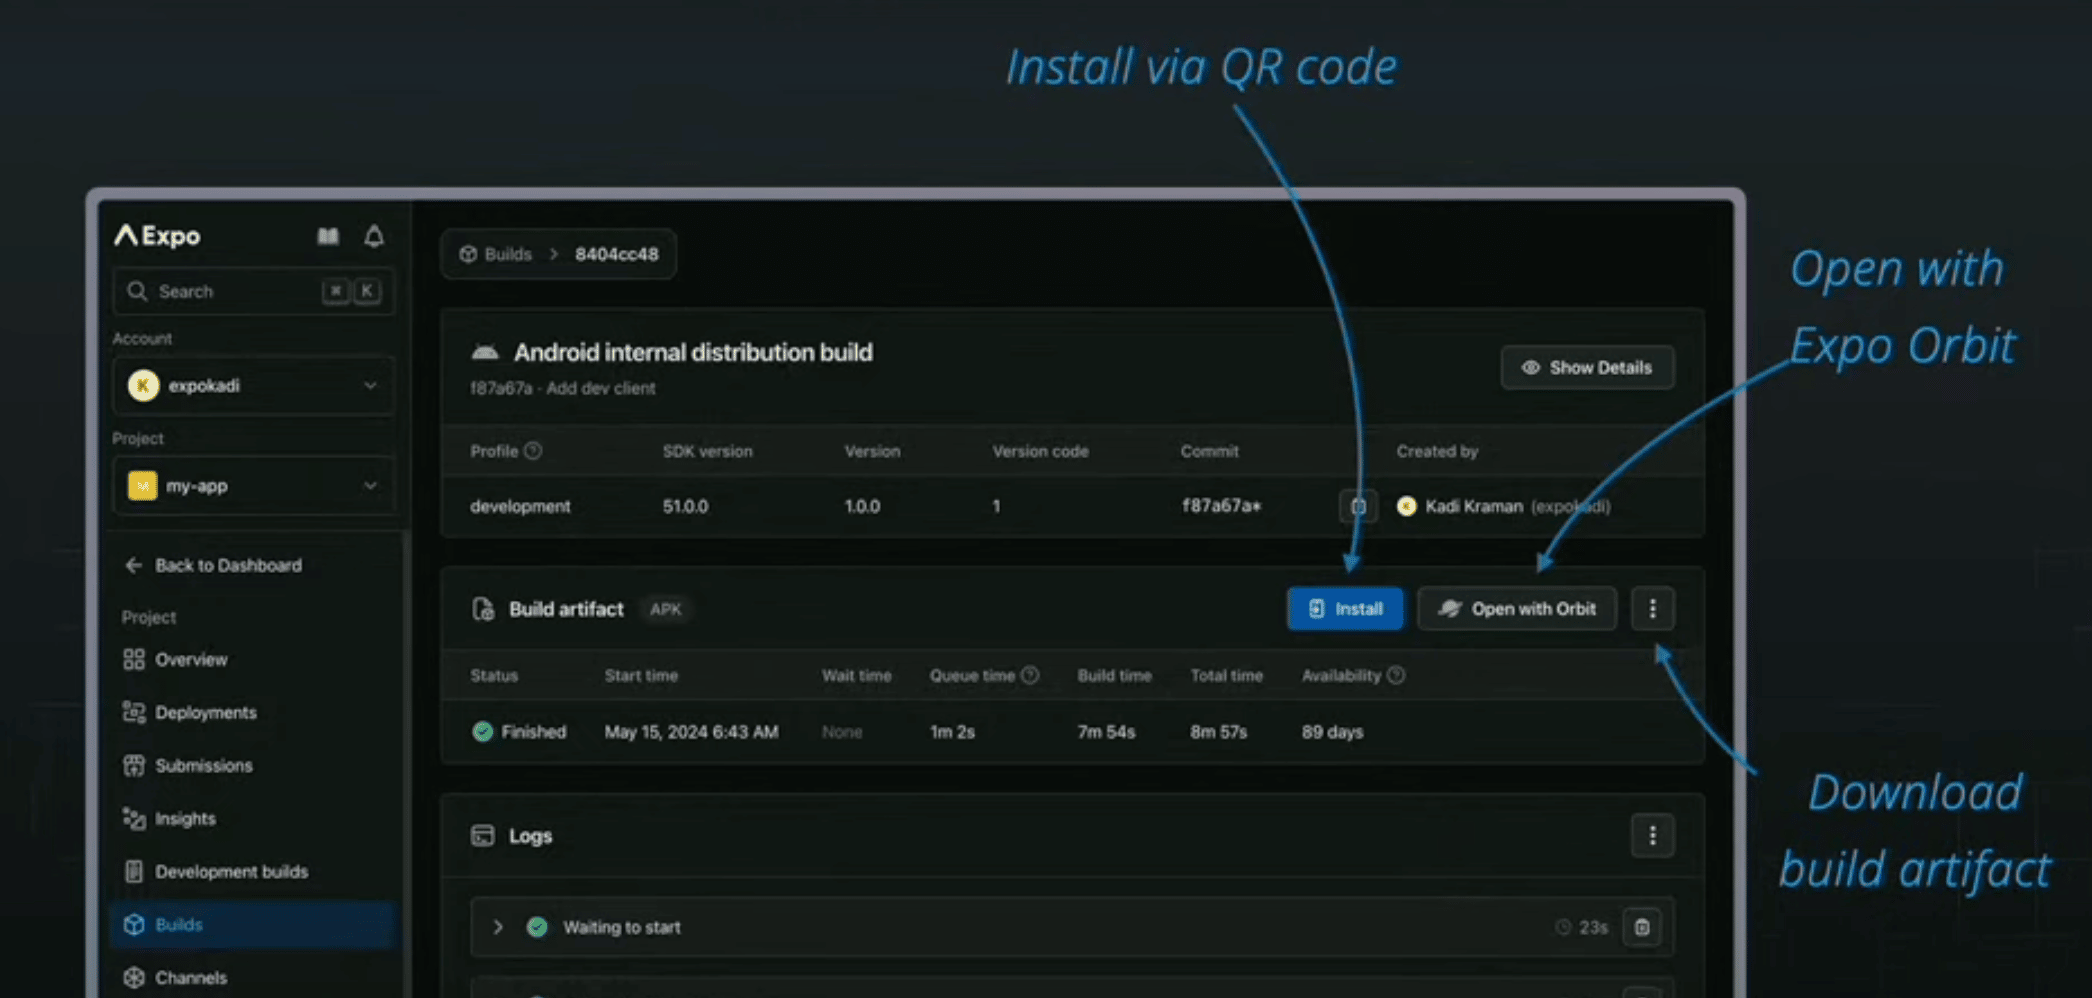Click the Deployments icon
This screenshot has height=998, width=2092.
pyautogui.click(x=134, y=712)
